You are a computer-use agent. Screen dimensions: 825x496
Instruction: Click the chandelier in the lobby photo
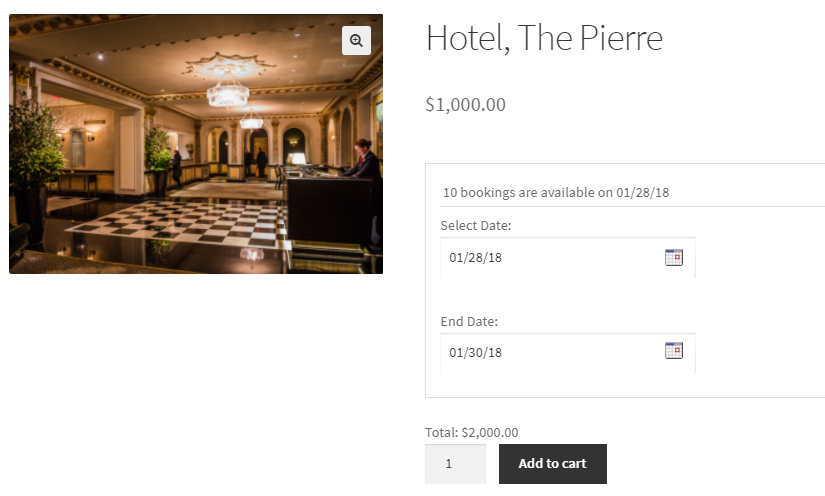(x=227, y=92)
